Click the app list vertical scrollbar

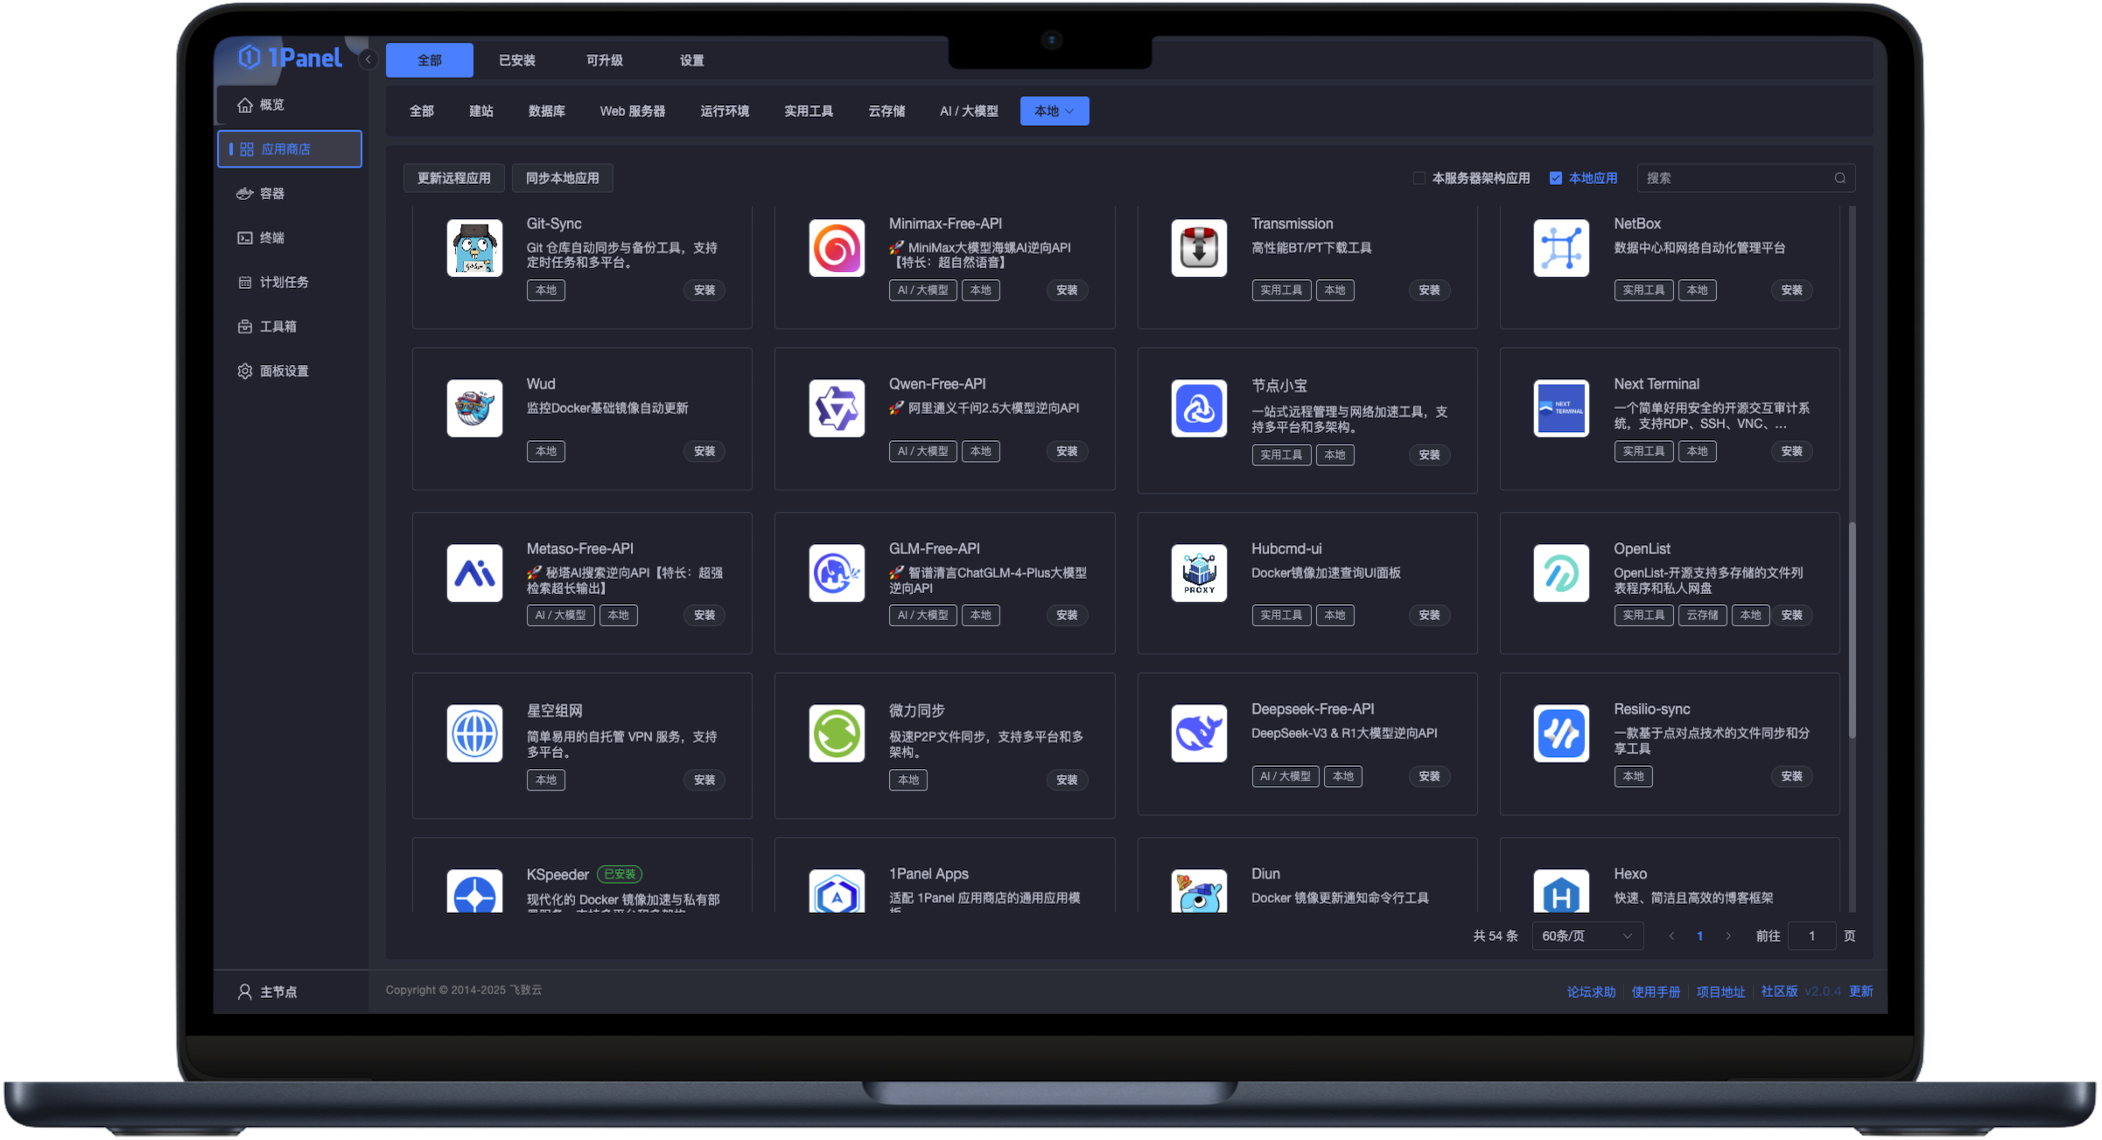(1851, 630)
